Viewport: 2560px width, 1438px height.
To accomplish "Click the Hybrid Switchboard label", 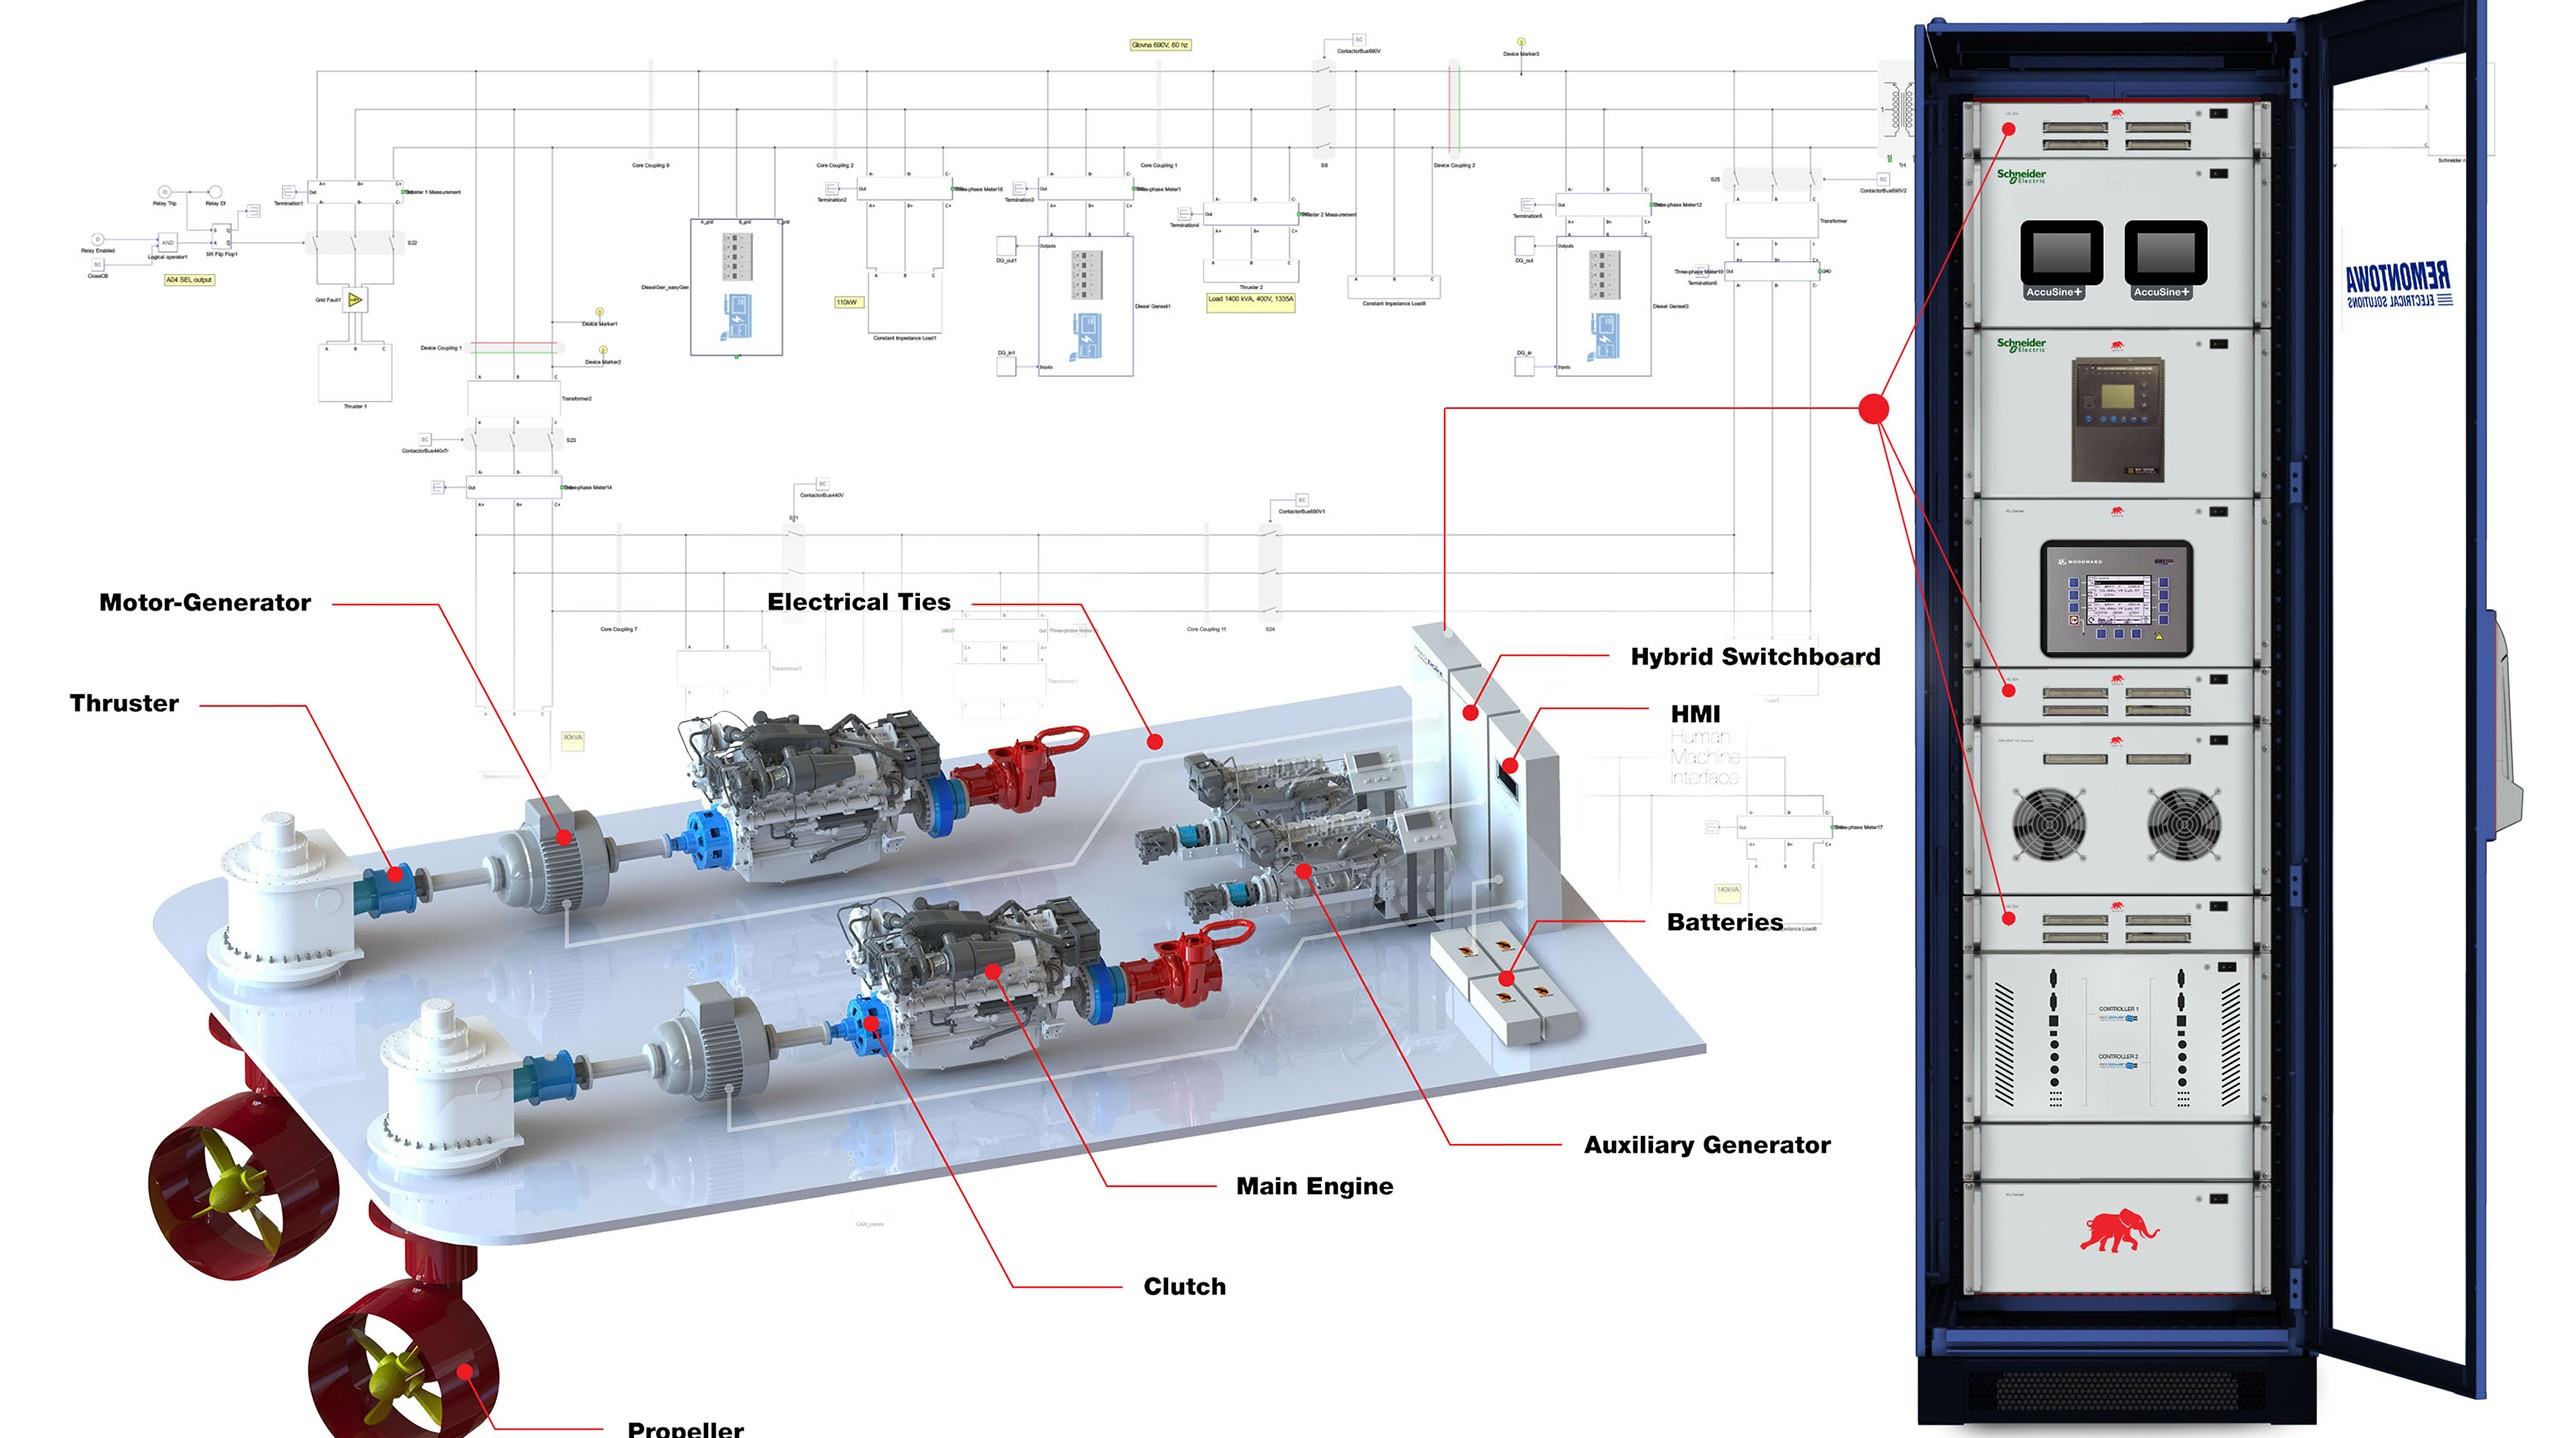I will (x=1755, y=657).
